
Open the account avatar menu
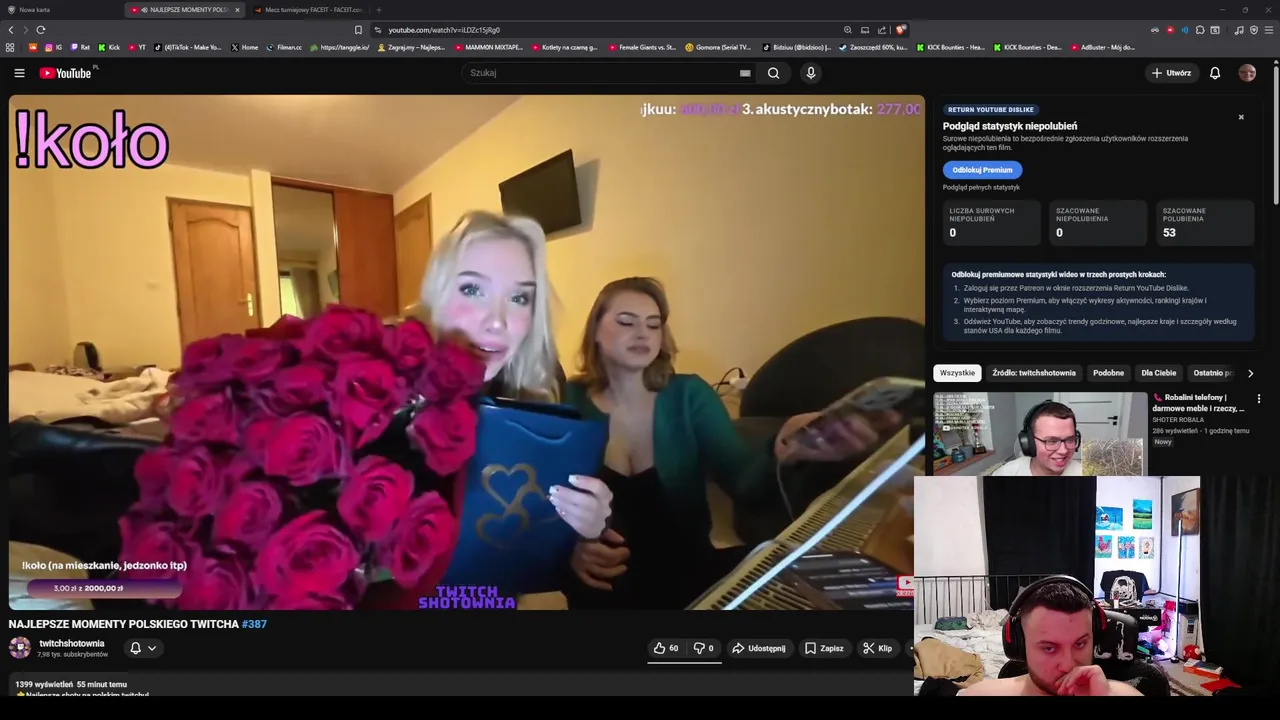pos(1247,73)
